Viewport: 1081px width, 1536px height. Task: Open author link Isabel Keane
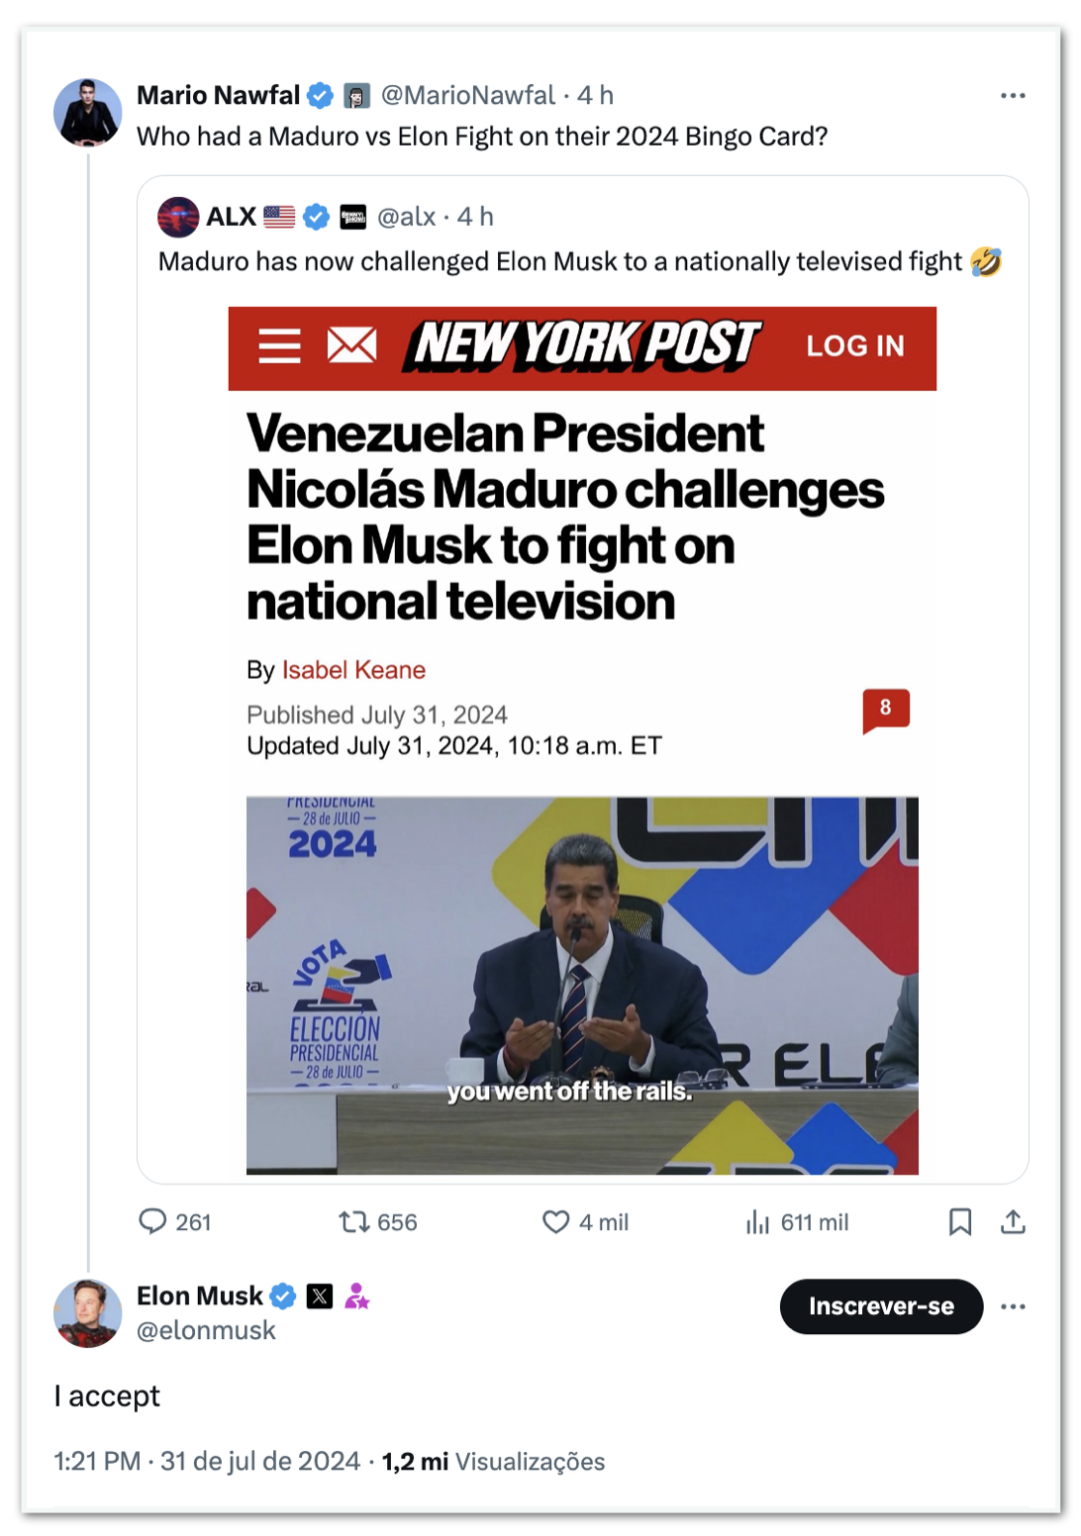pos(353,670)
